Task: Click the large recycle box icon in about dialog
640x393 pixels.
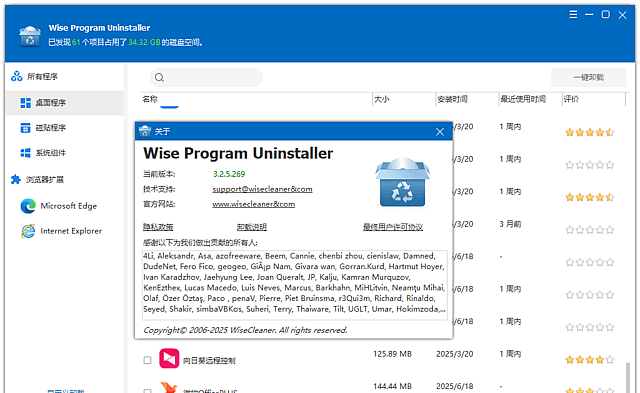Action: (402, 182)
